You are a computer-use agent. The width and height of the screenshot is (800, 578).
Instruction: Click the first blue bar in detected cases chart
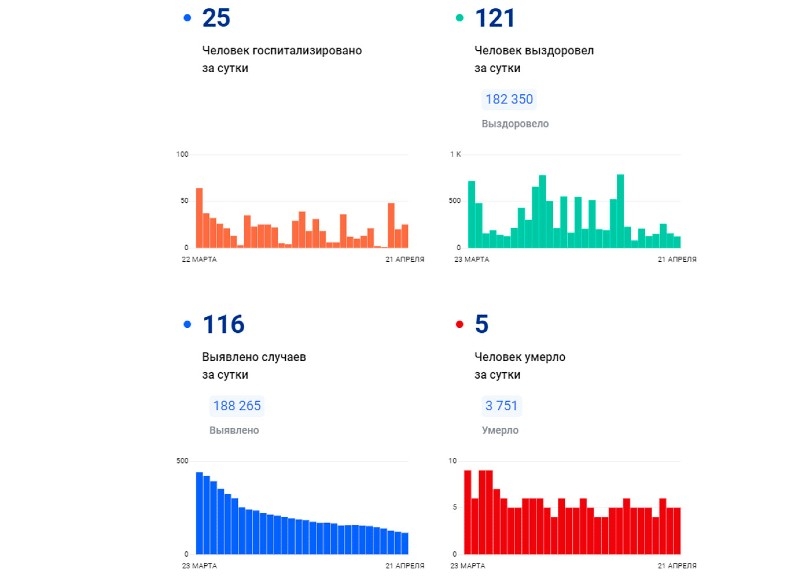coord(199,513)
